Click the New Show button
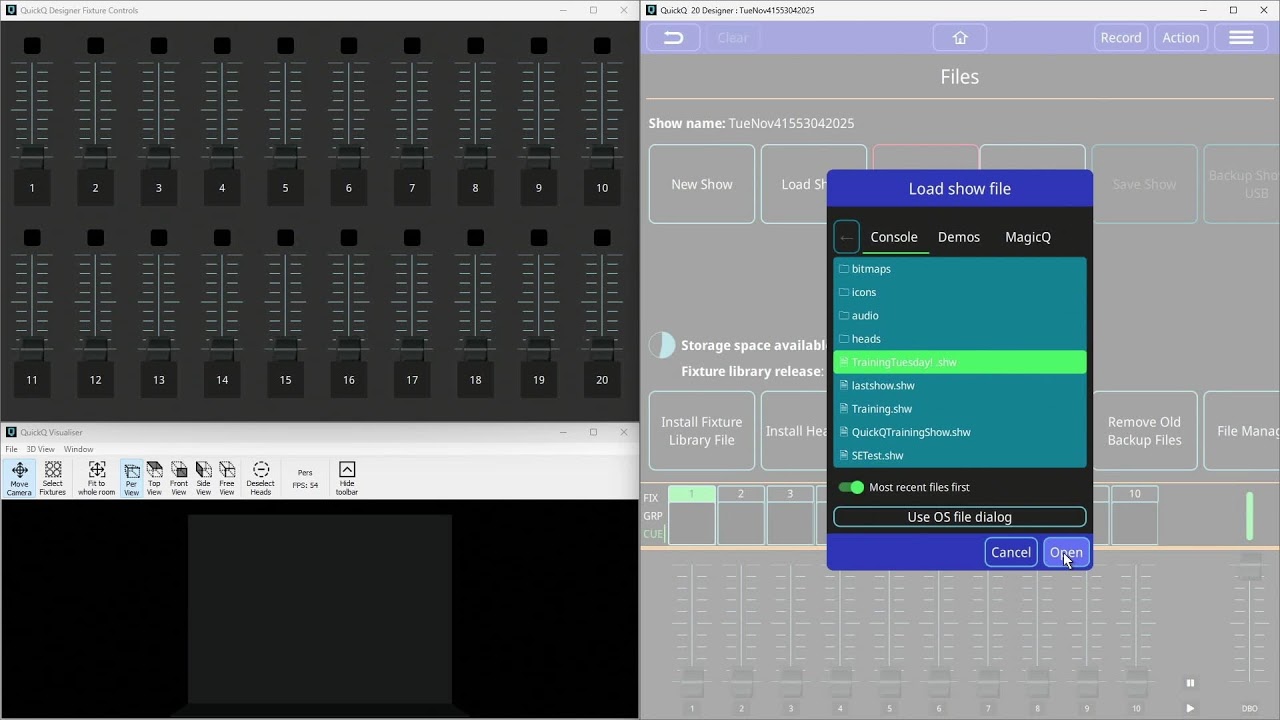This screenshot has height=720, width=1280. 702,184
